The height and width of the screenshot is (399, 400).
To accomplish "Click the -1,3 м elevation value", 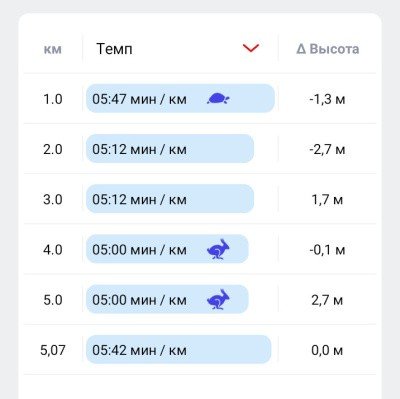I will pos(327,99).
